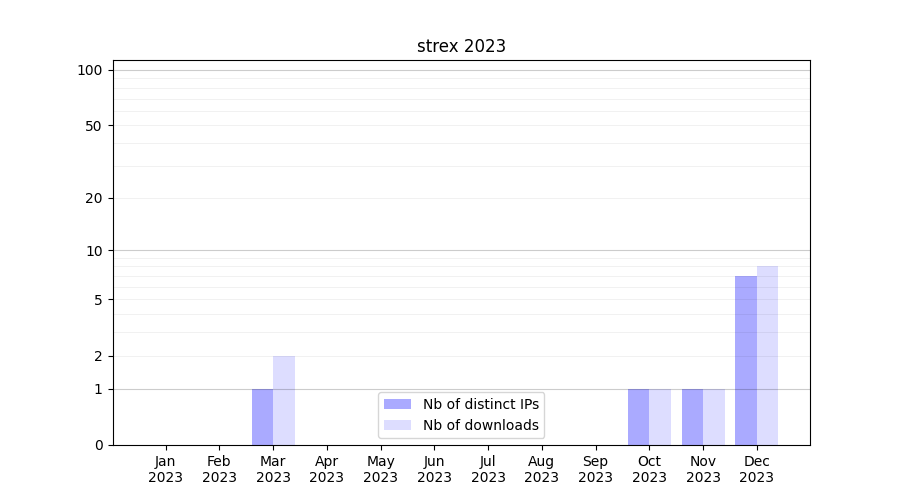Screen dimensions: 900x500
Task: Select the 'Jun 2023' x-axis label
Action: (x=434, y=469)
